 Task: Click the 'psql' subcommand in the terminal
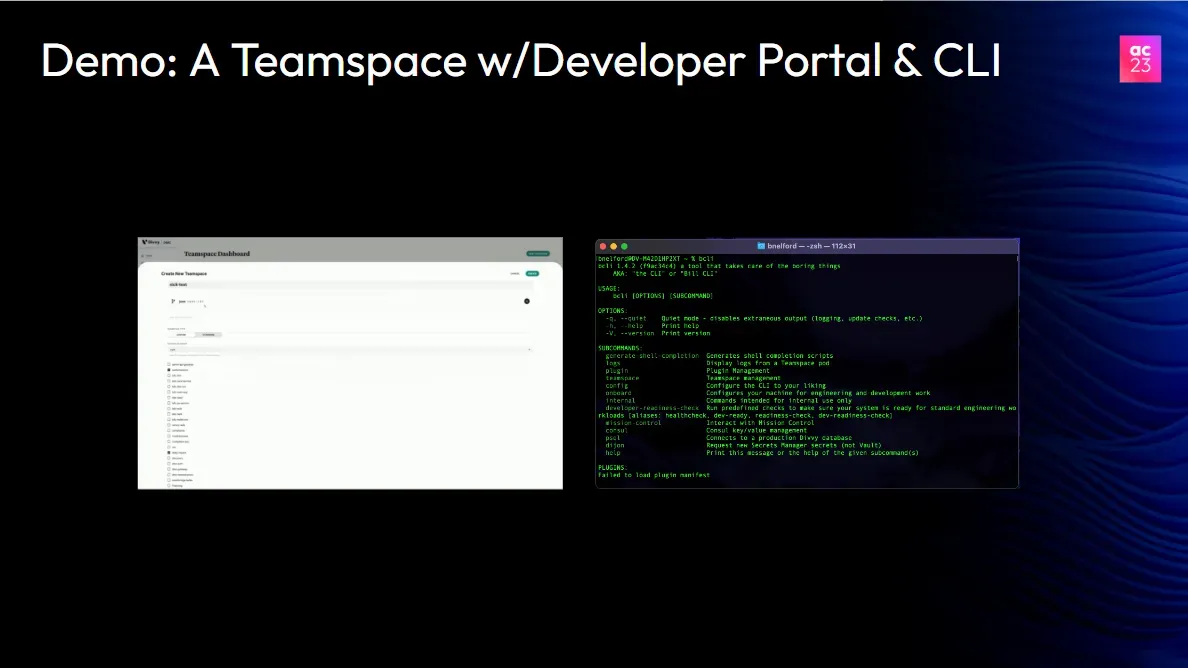coord(613,438)
